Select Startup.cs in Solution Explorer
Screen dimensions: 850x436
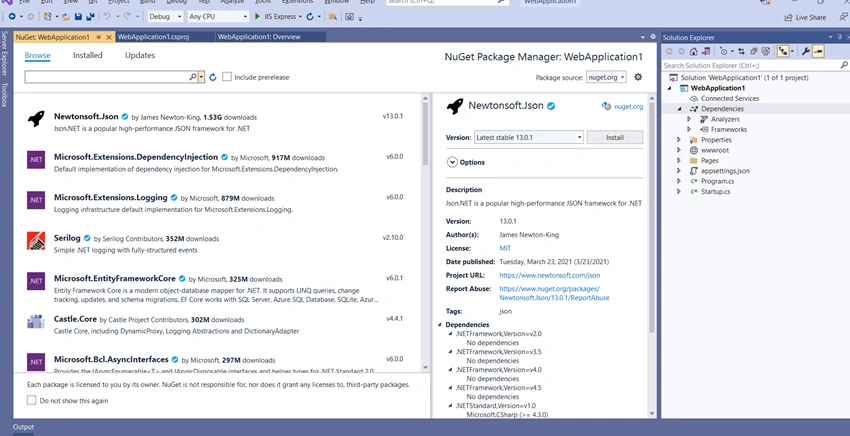[715, 191]
